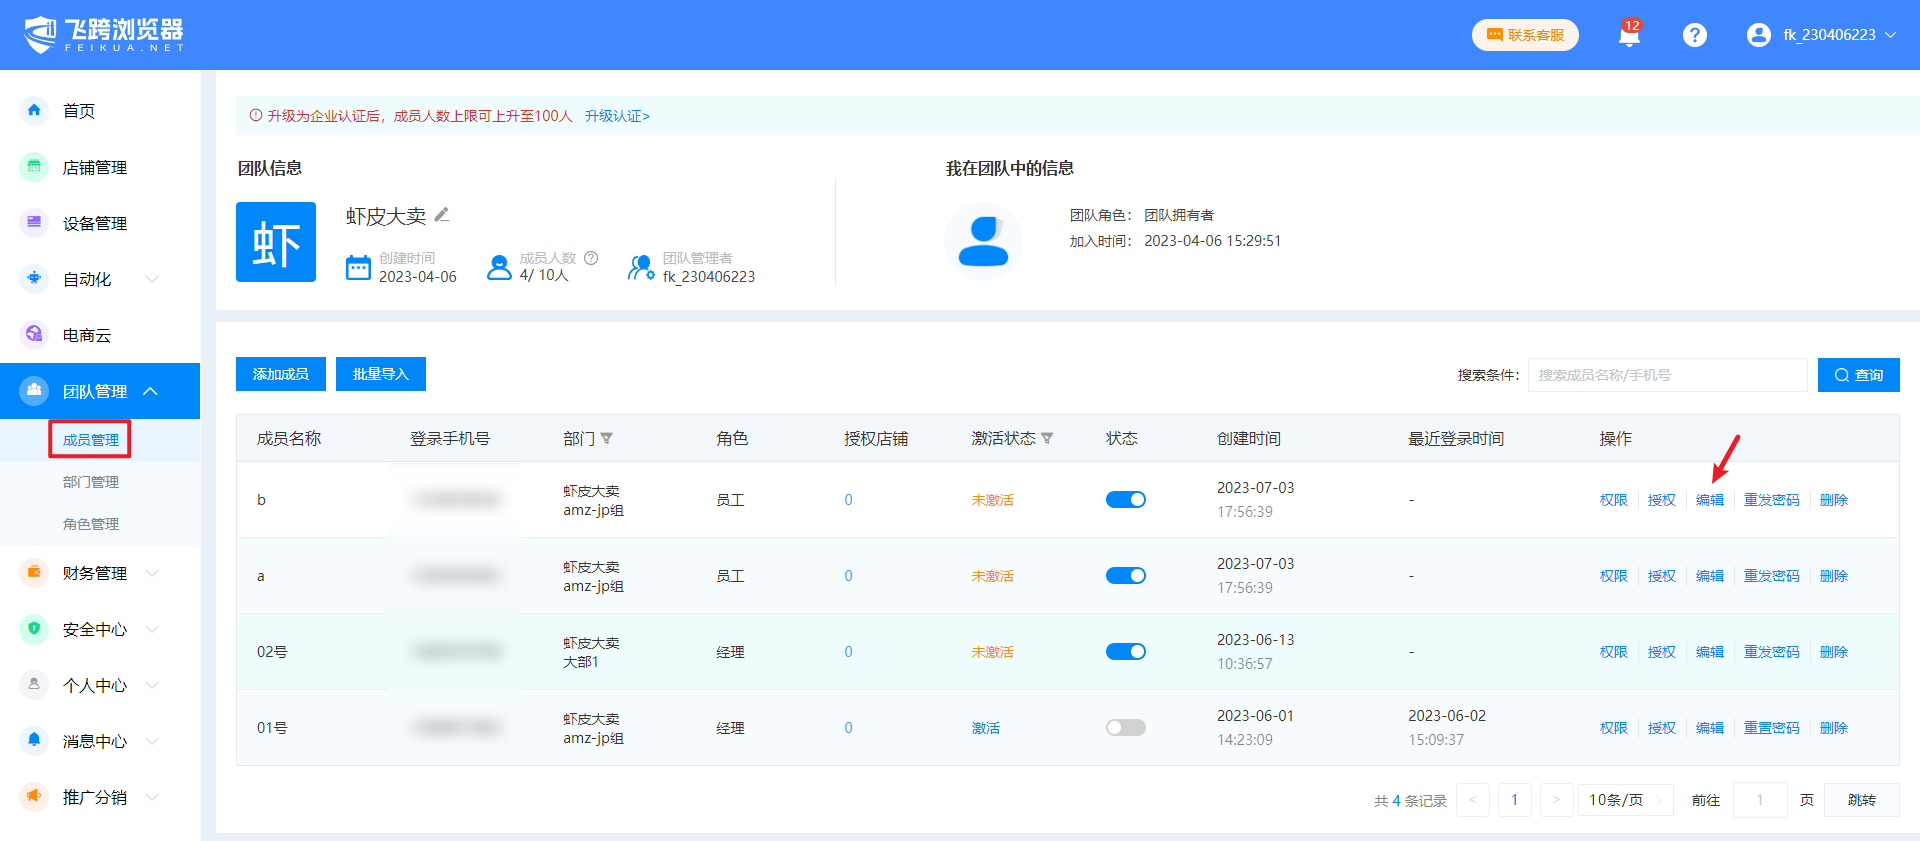The image size is (1920, 841).
Task: Disable status toggle for member b
Action: 1125,500
